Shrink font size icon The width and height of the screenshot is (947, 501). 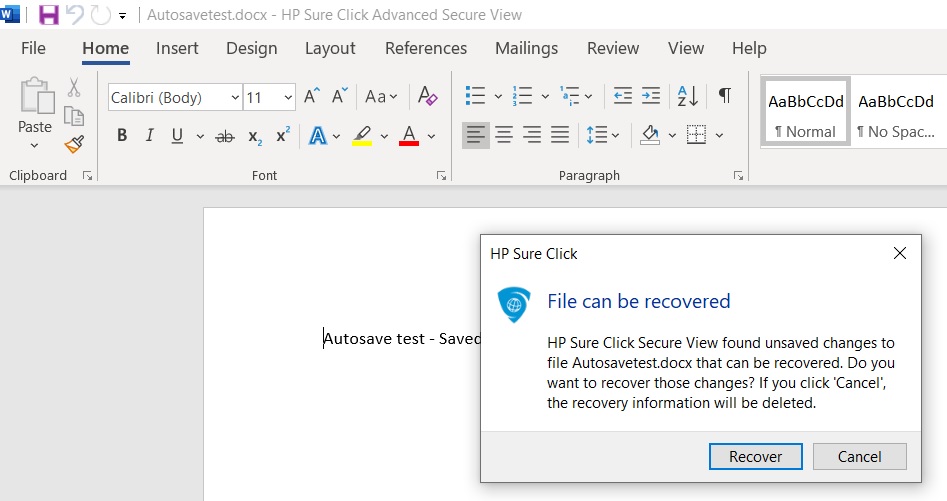click(x=340, y=96)
